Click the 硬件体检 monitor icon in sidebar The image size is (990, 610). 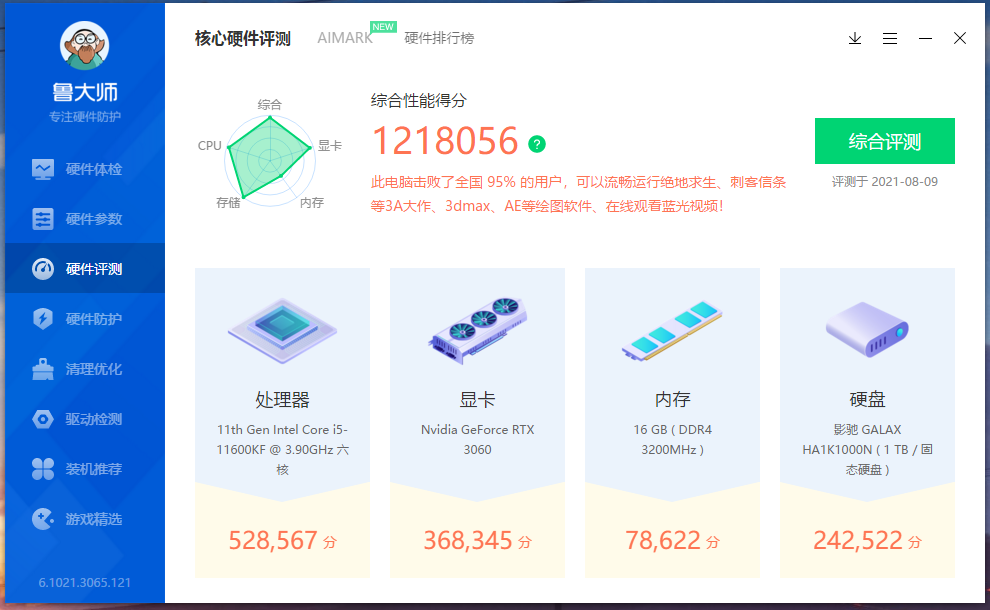point(43,169)
